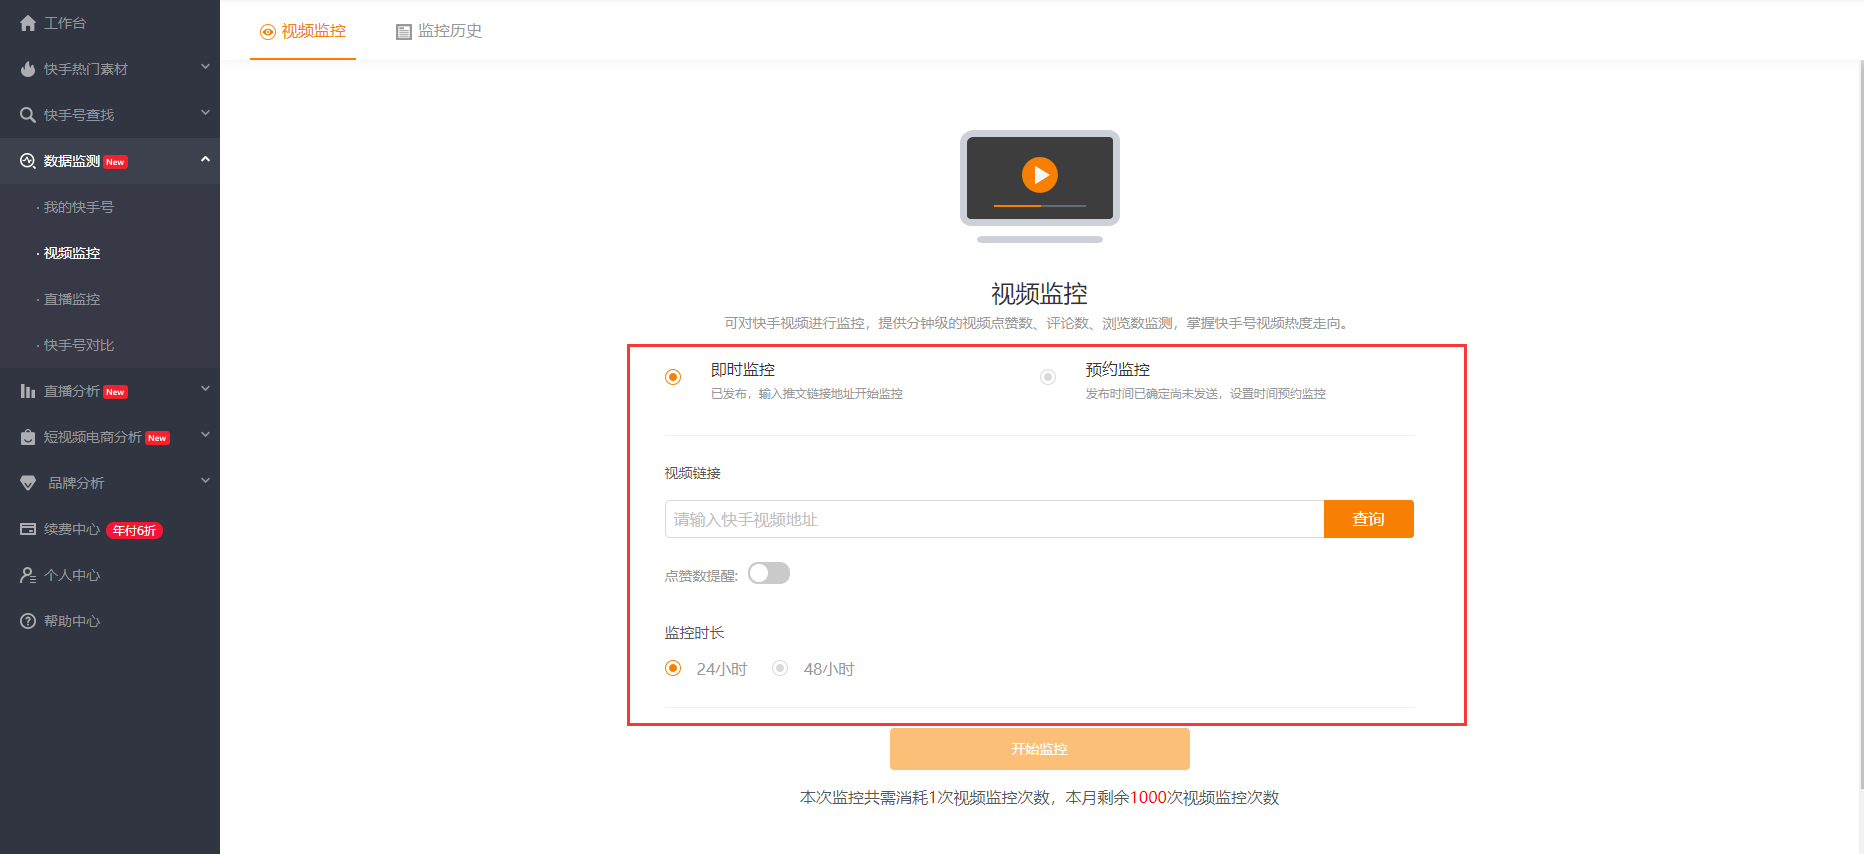Viewport: 1864px width, 854px height.
Task: Click the flame icon for 快手热门素材
Action: coord(28,69)
